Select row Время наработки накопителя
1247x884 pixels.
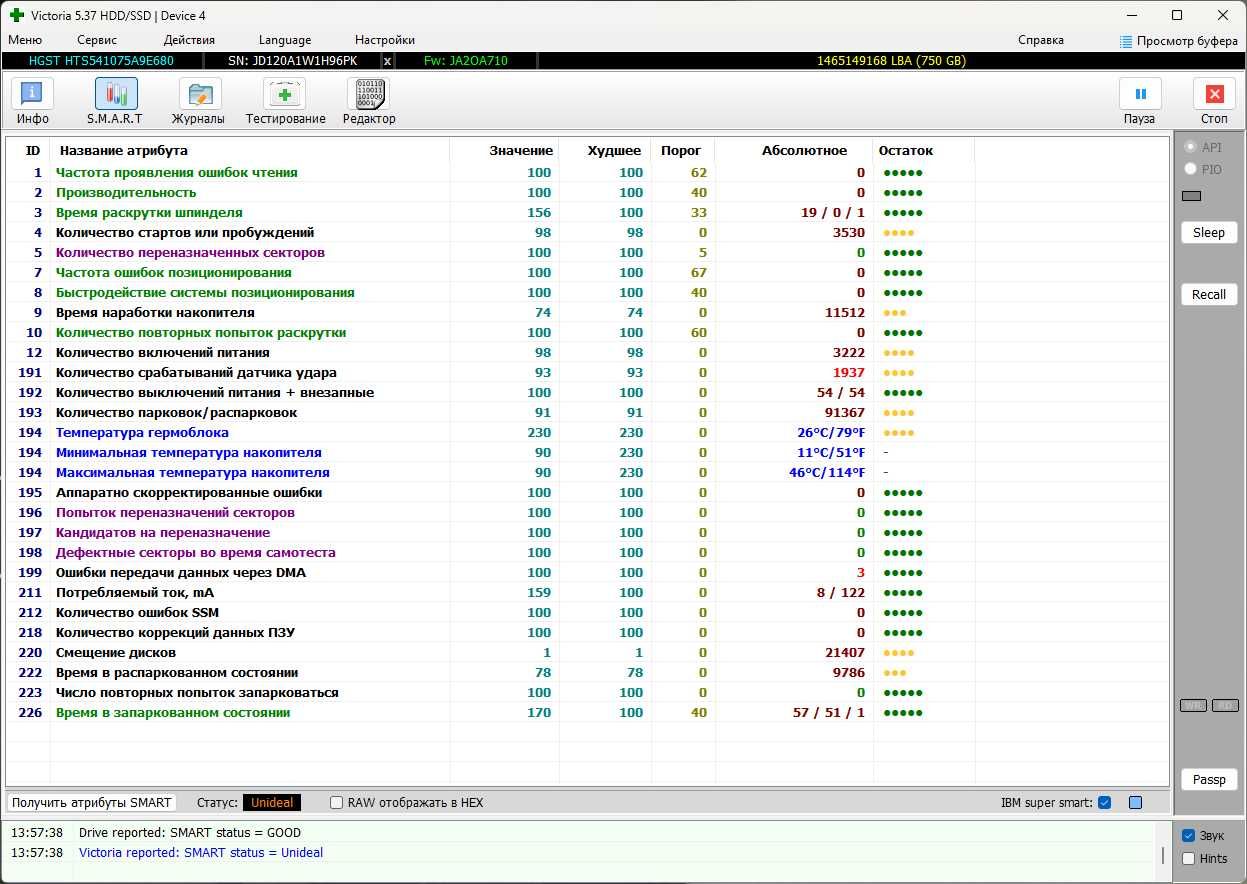[587, 312]
